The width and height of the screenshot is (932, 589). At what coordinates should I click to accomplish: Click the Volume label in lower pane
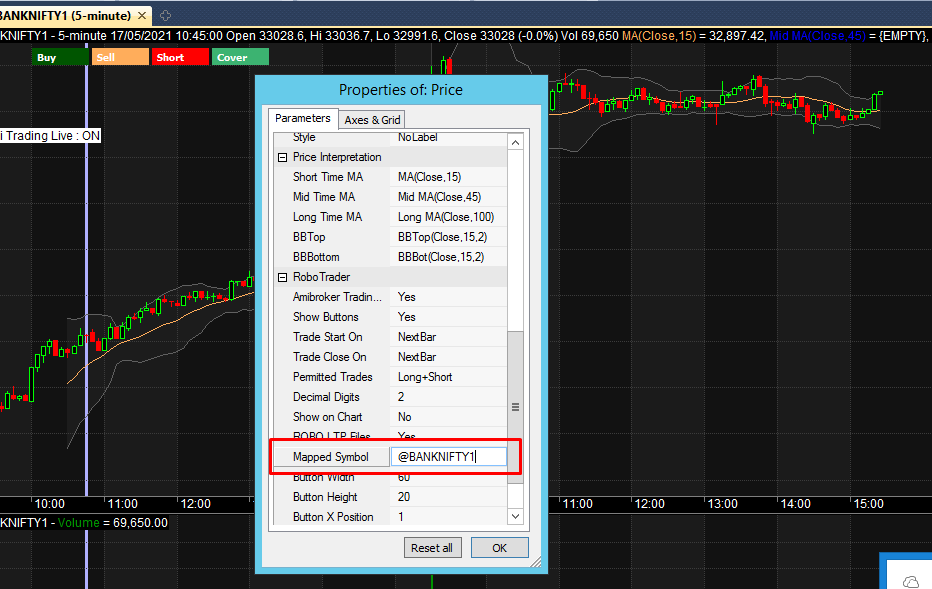[78, 523]
